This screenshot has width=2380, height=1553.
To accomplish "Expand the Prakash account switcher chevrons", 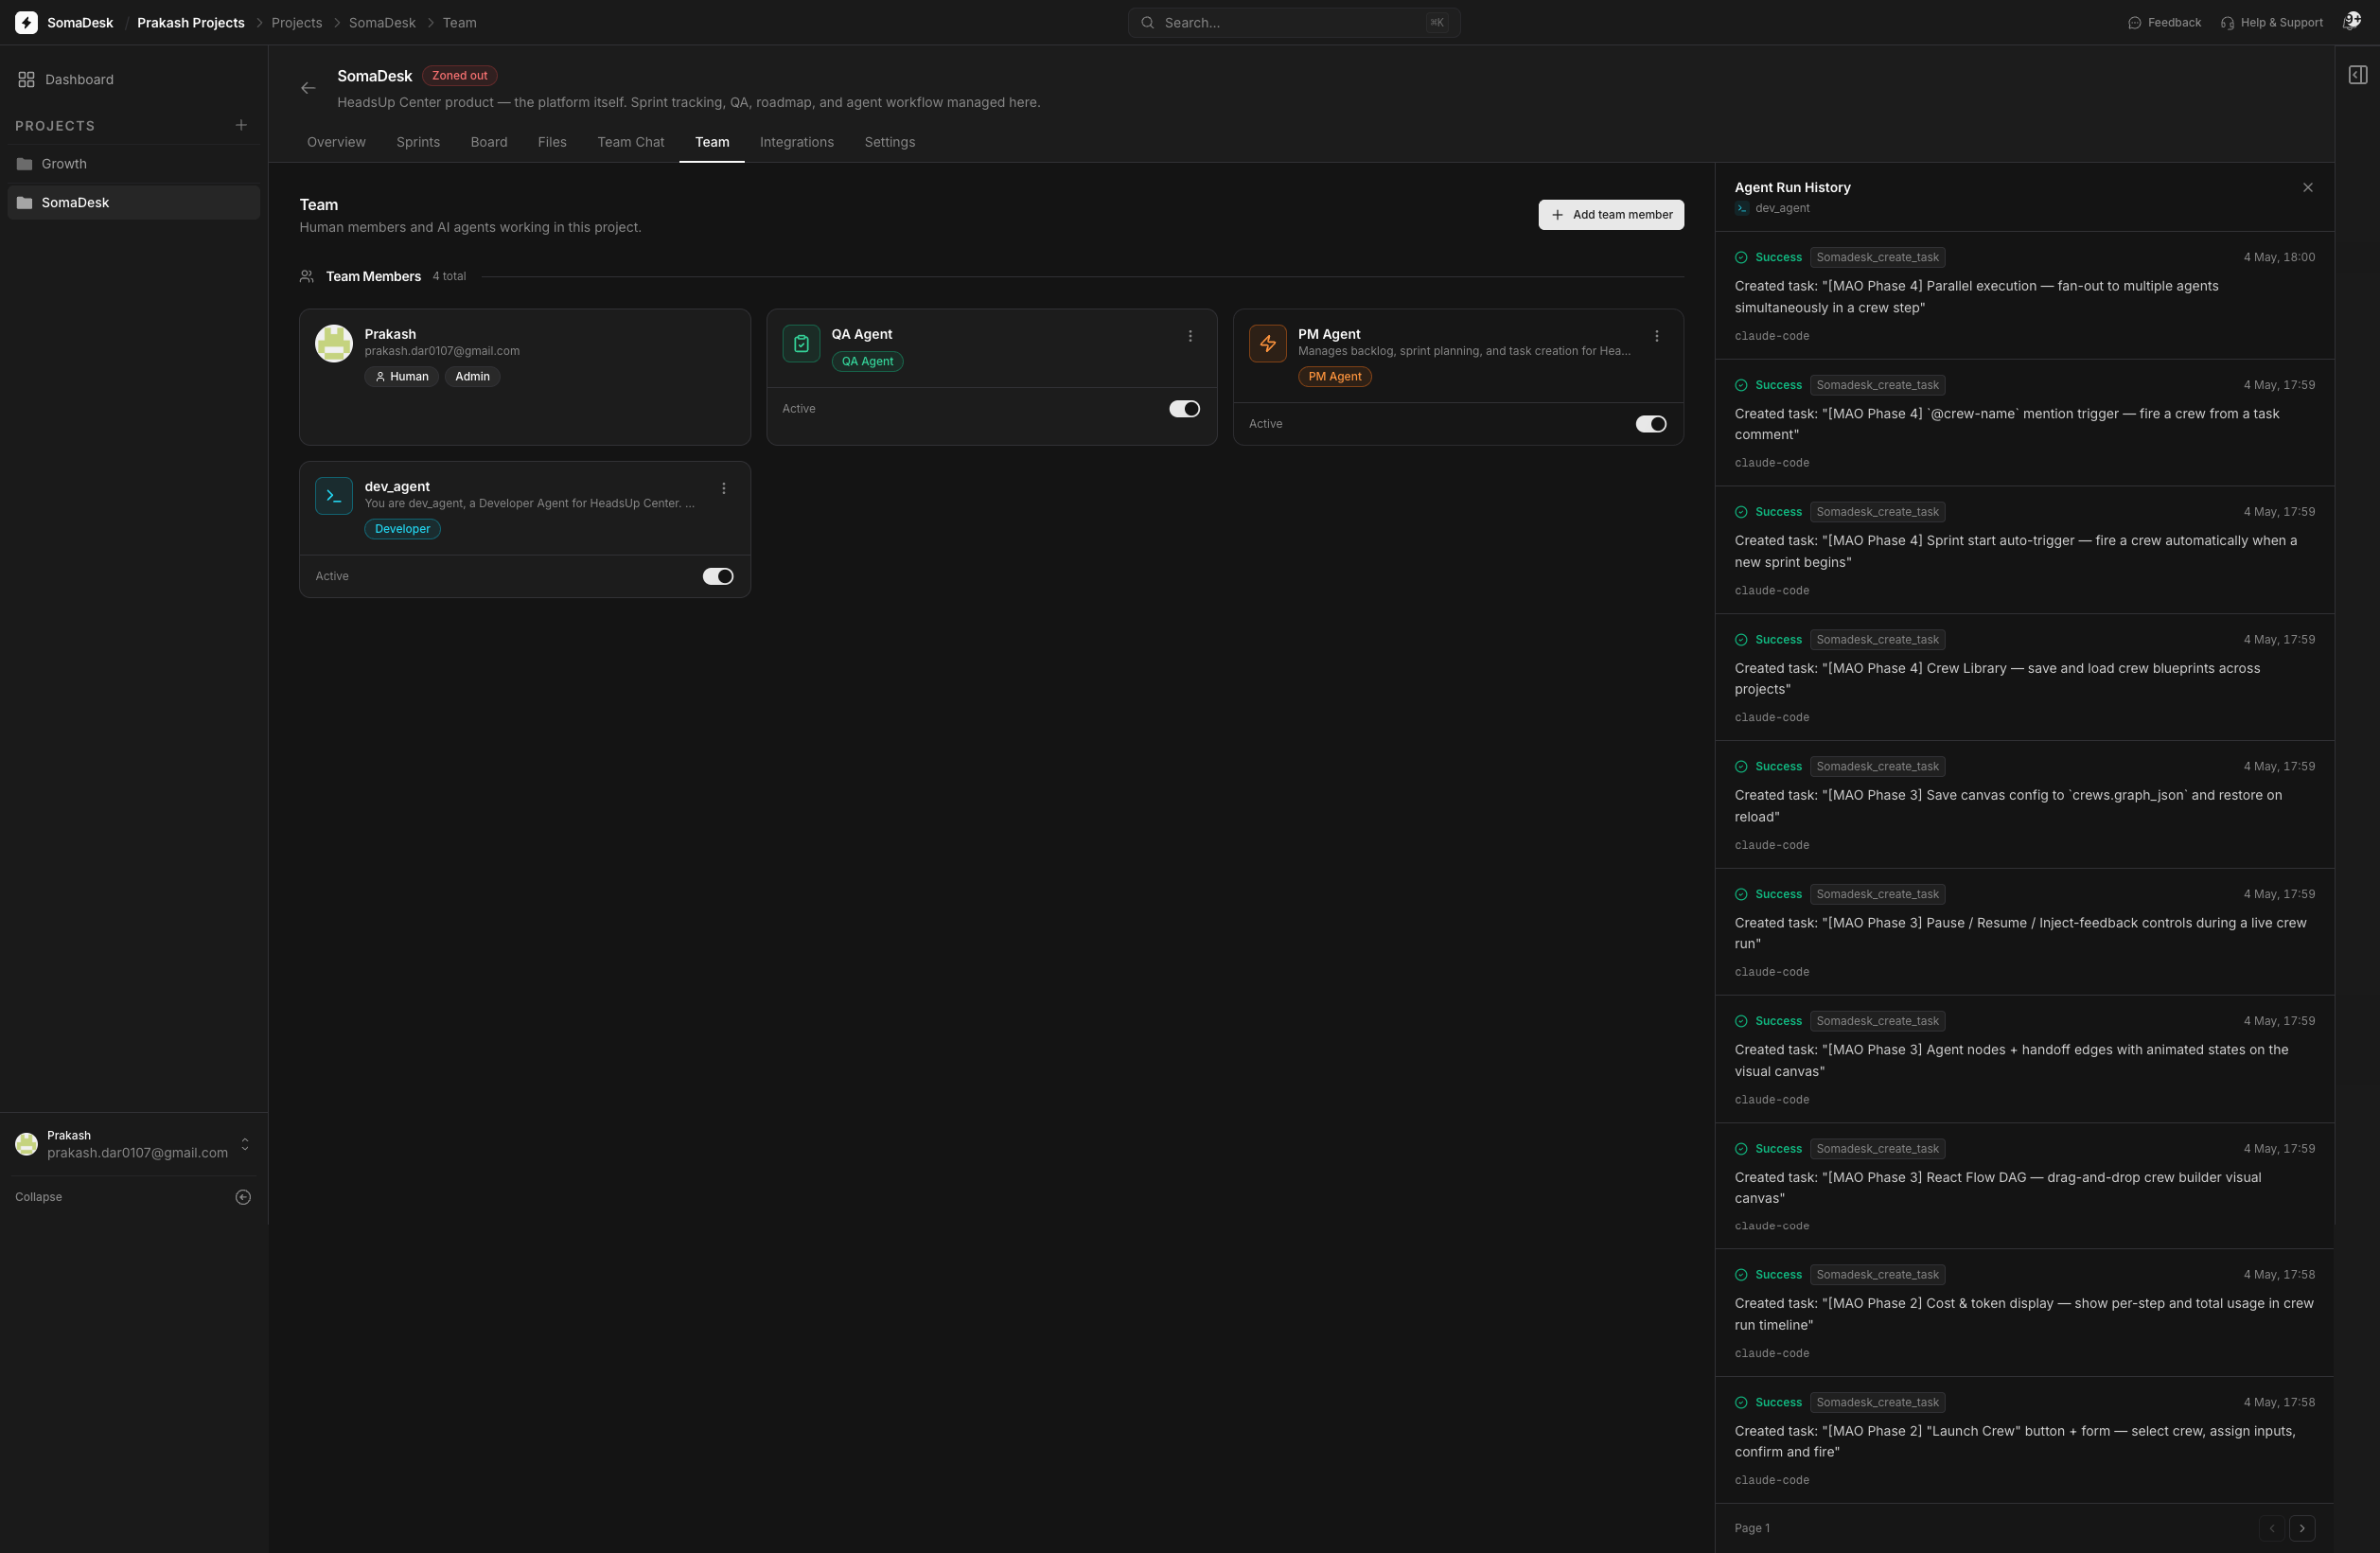I will (245, 1144).
